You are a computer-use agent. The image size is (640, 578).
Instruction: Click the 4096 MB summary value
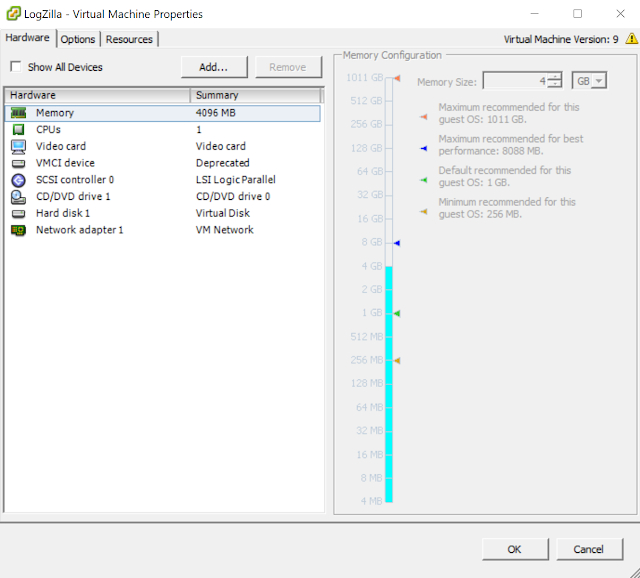click(x=216, y=113)
